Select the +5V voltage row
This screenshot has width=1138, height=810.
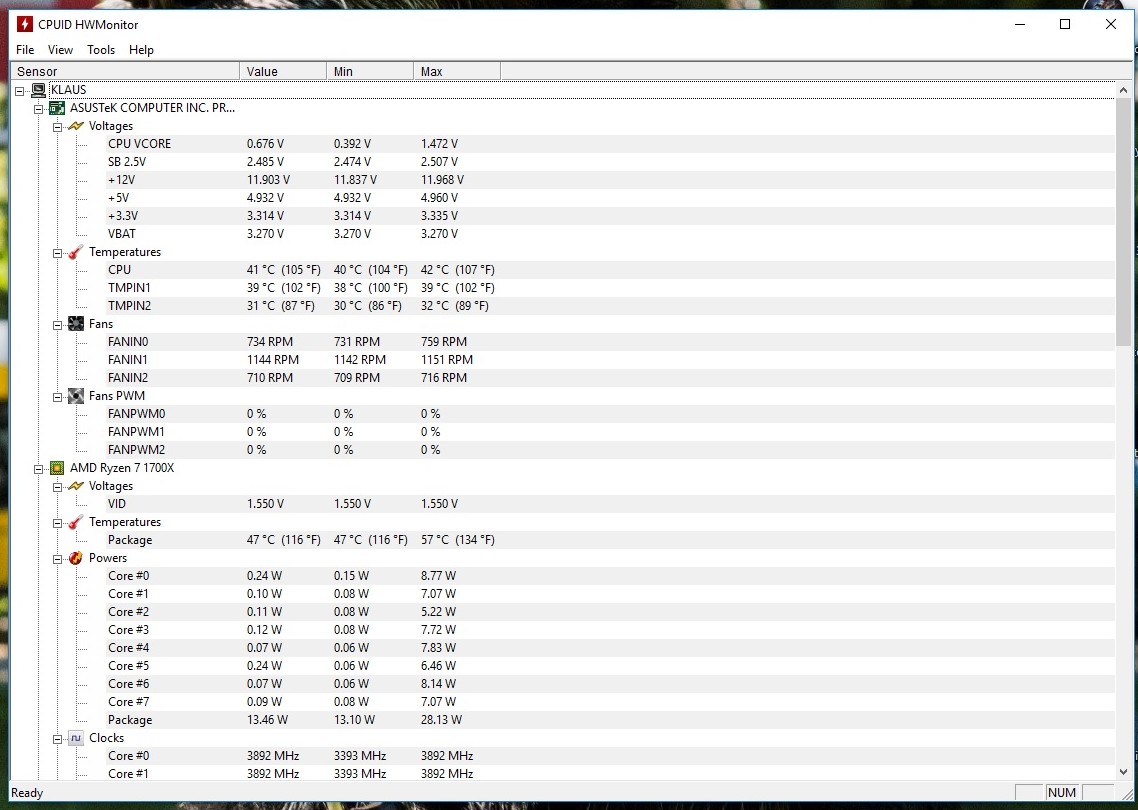pos(610,197)
